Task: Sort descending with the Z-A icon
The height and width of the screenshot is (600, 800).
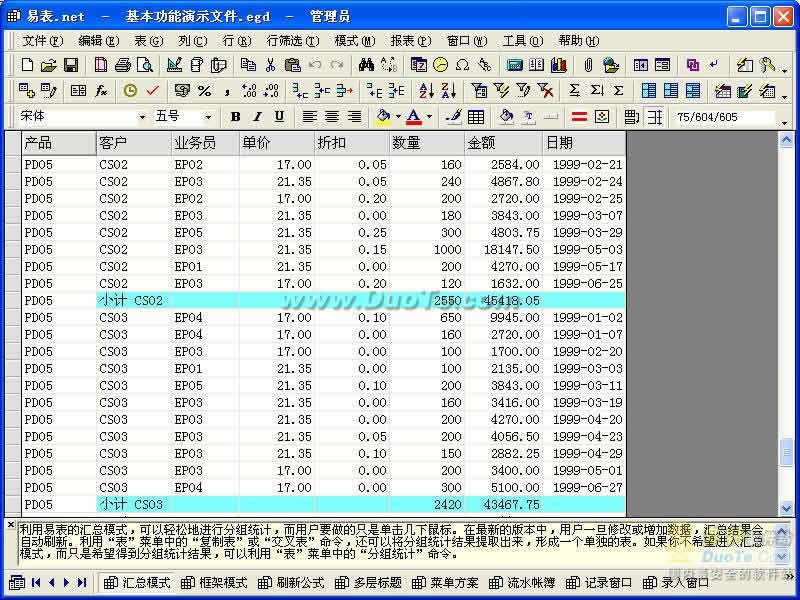Action: click(x=448, y=91)
